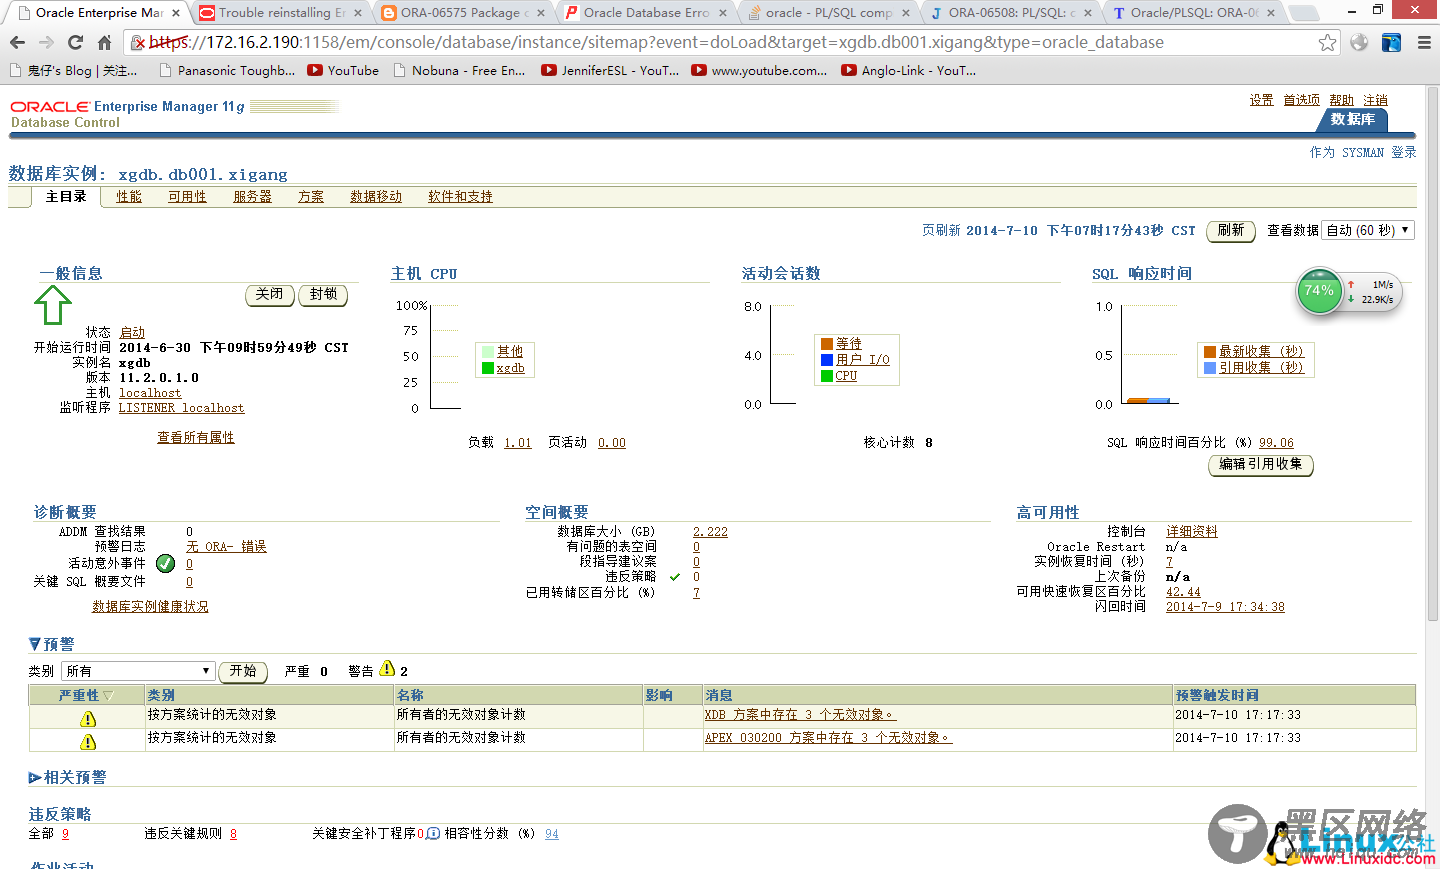Open the 数据库实例健康状况 link
The width and height of the screenshot is (1440, 869).
pyautogui.click(x=150, y=607)
